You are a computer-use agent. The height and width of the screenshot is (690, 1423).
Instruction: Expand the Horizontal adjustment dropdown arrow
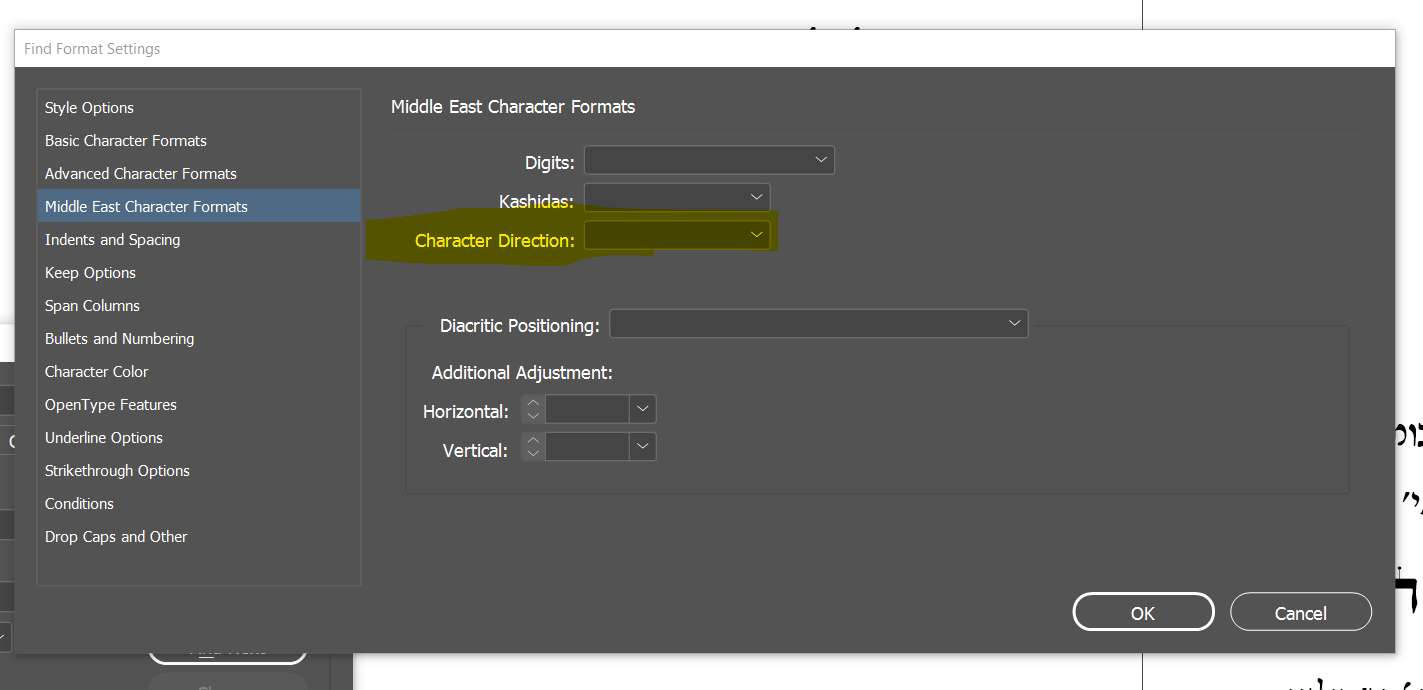click(643, 409)
